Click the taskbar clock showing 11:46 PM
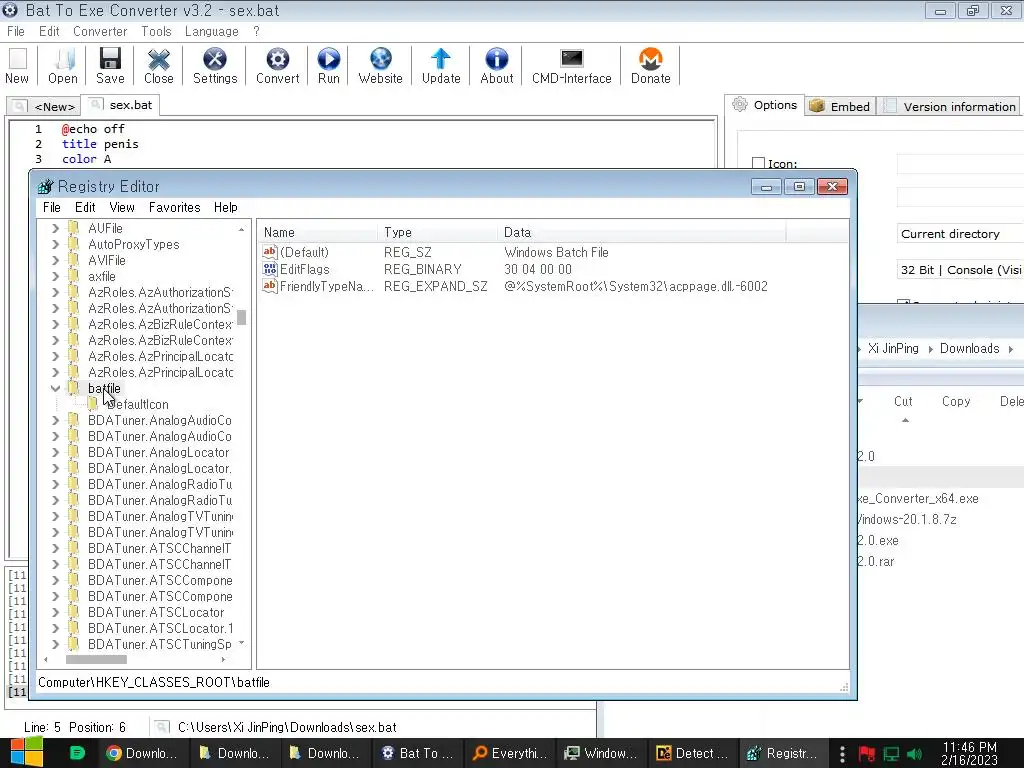Image resolution: width=1024 pixels, height=768 pixels. point(970,754)
